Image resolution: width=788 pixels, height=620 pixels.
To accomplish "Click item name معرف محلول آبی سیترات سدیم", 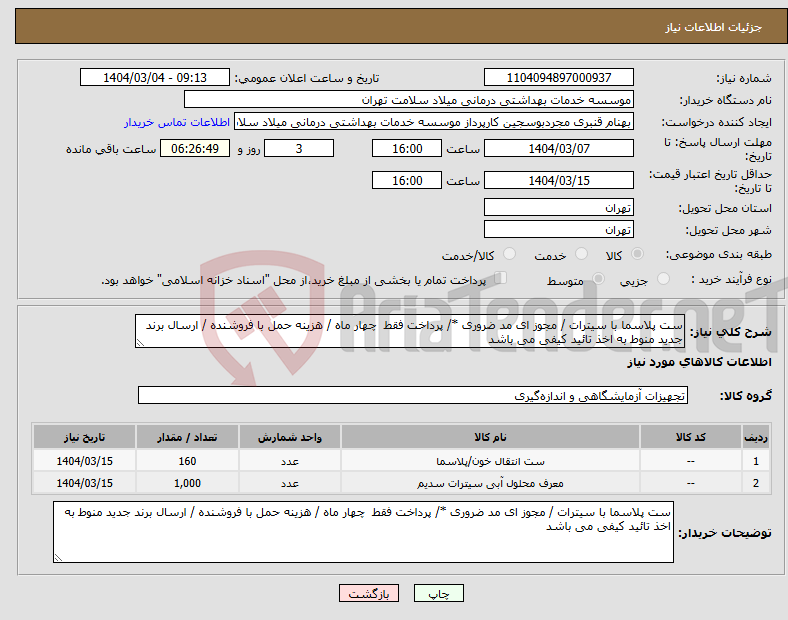I will (490, 483).
